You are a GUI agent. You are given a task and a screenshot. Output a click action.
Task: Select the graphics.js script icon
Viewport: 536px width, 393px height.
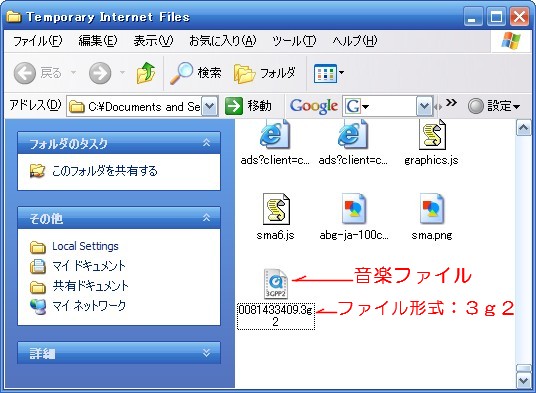pyautogui.click(x=432, y=135)
